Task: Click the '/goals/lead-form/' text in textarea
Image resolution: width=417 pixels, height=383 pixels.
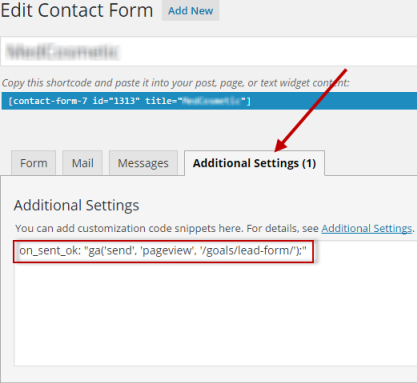Action: click(x=247, y=250)
